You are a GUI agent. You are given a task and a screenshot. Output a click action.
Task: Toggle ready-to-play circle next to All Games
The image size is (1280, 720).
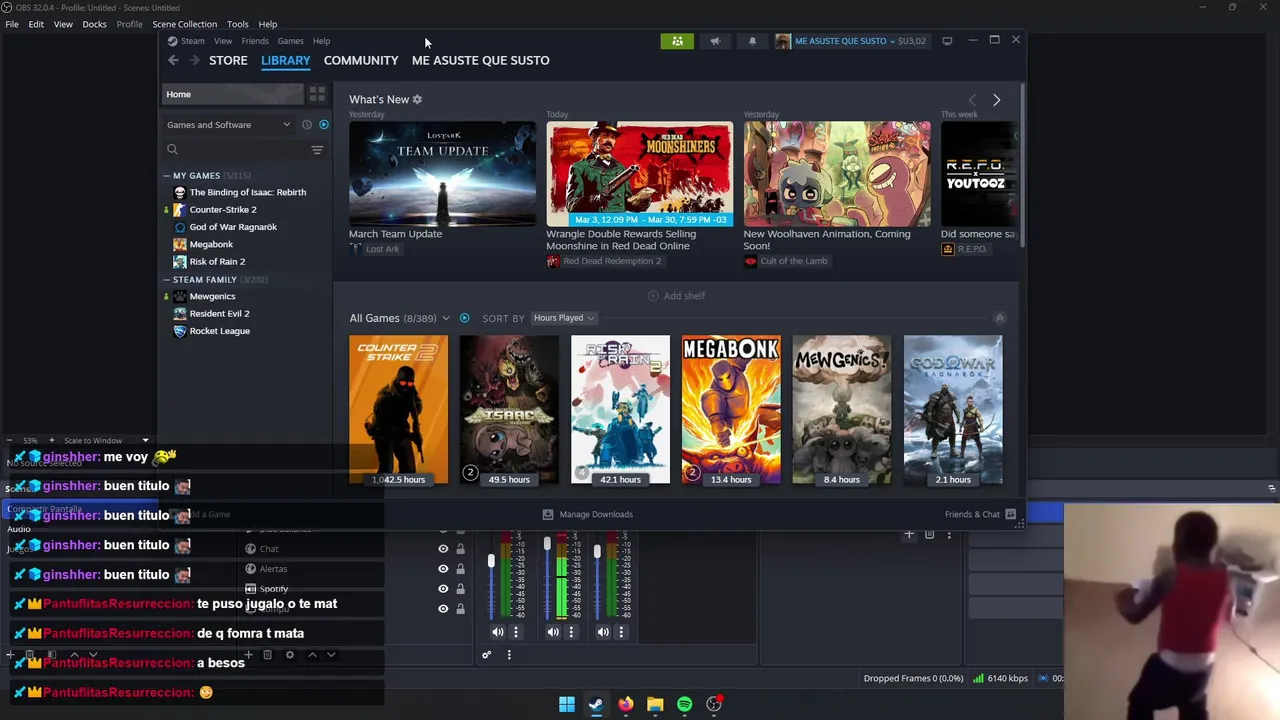pos(464,318)
